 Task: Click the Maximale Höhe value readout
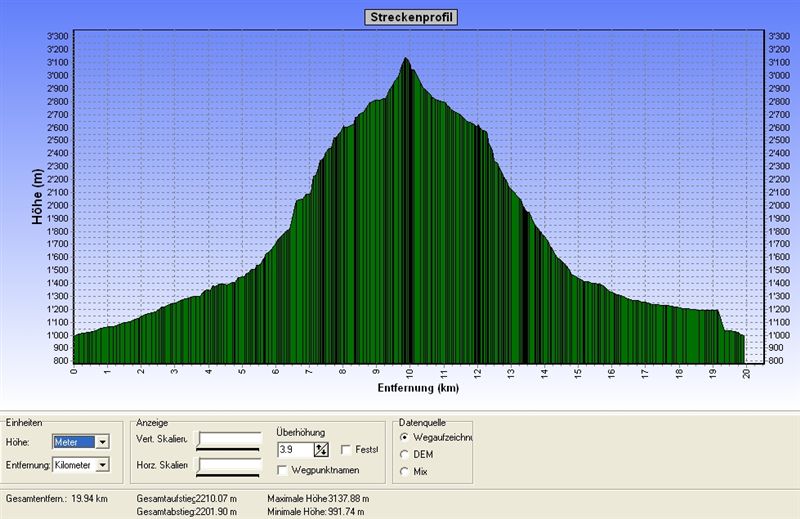[348, 497]
